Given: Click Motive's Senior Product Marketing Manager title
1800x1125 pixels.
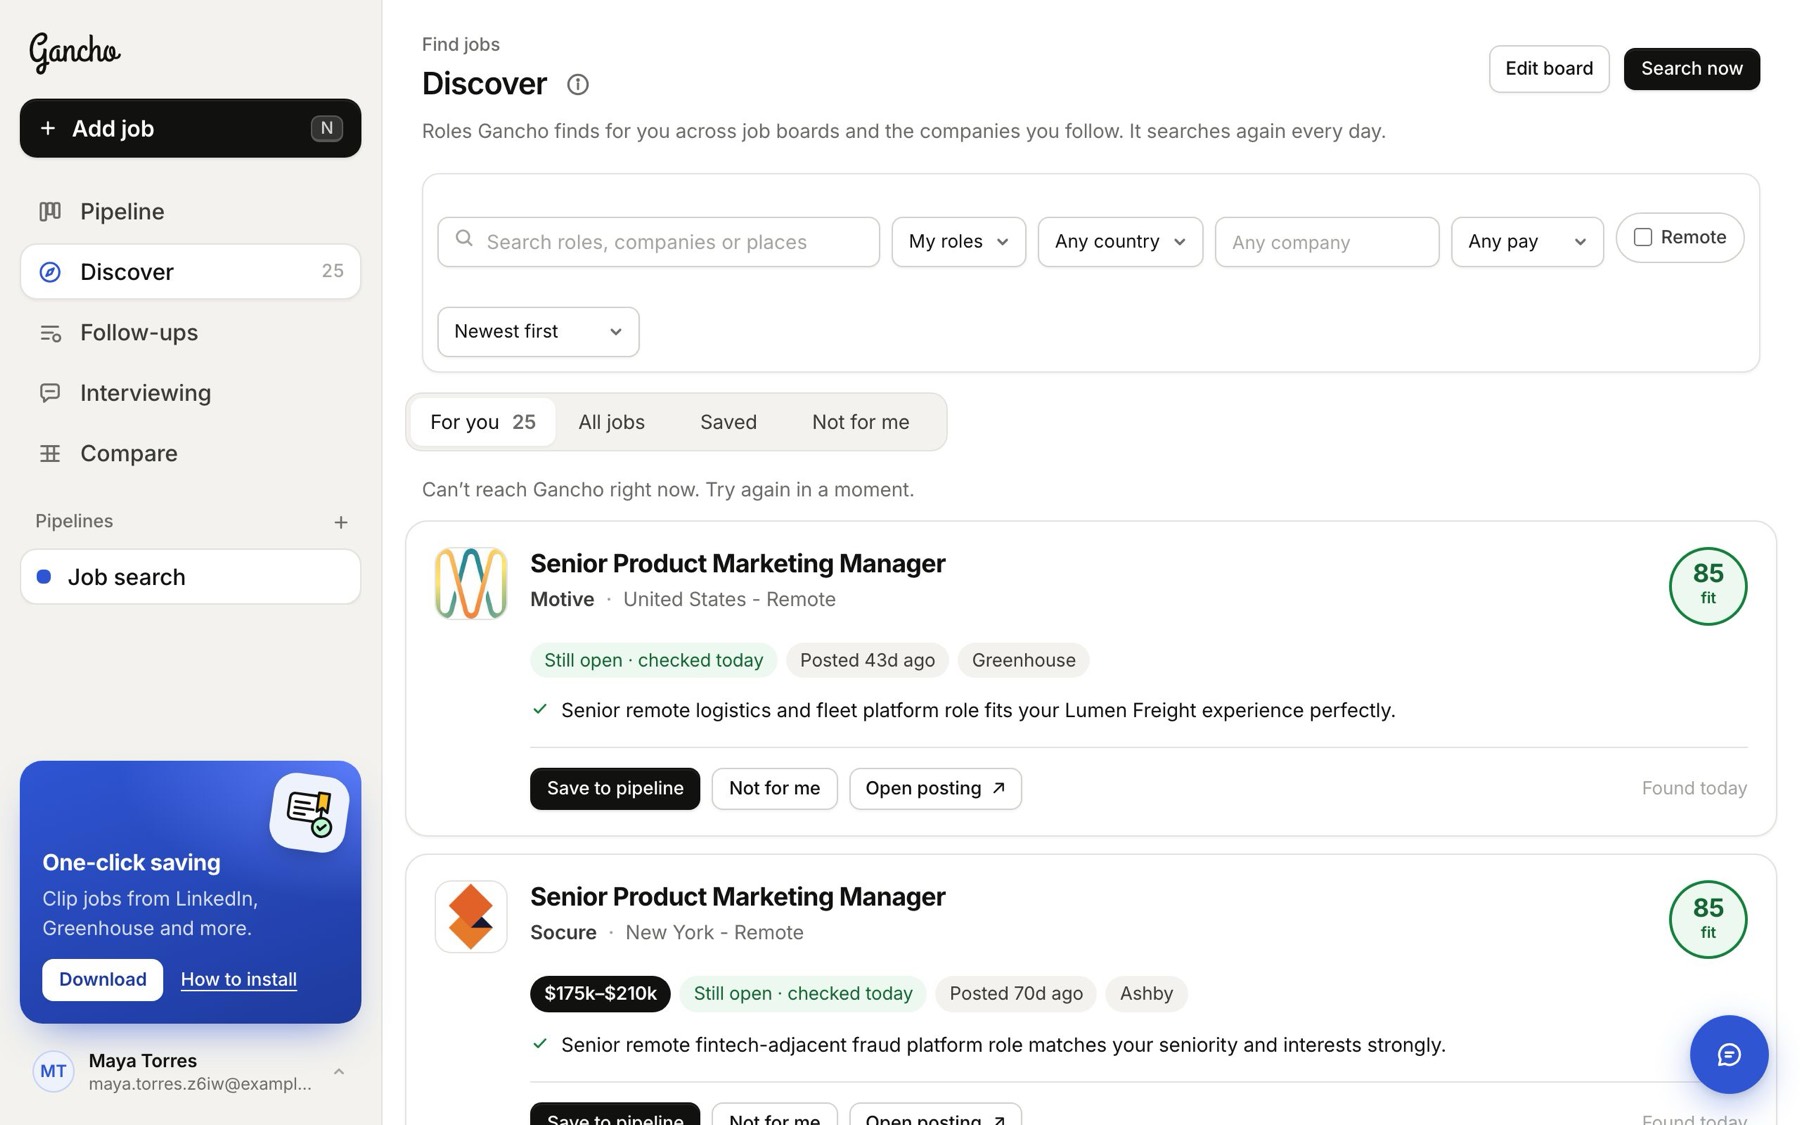Looking at the screenshot, I should click(737, 564).
